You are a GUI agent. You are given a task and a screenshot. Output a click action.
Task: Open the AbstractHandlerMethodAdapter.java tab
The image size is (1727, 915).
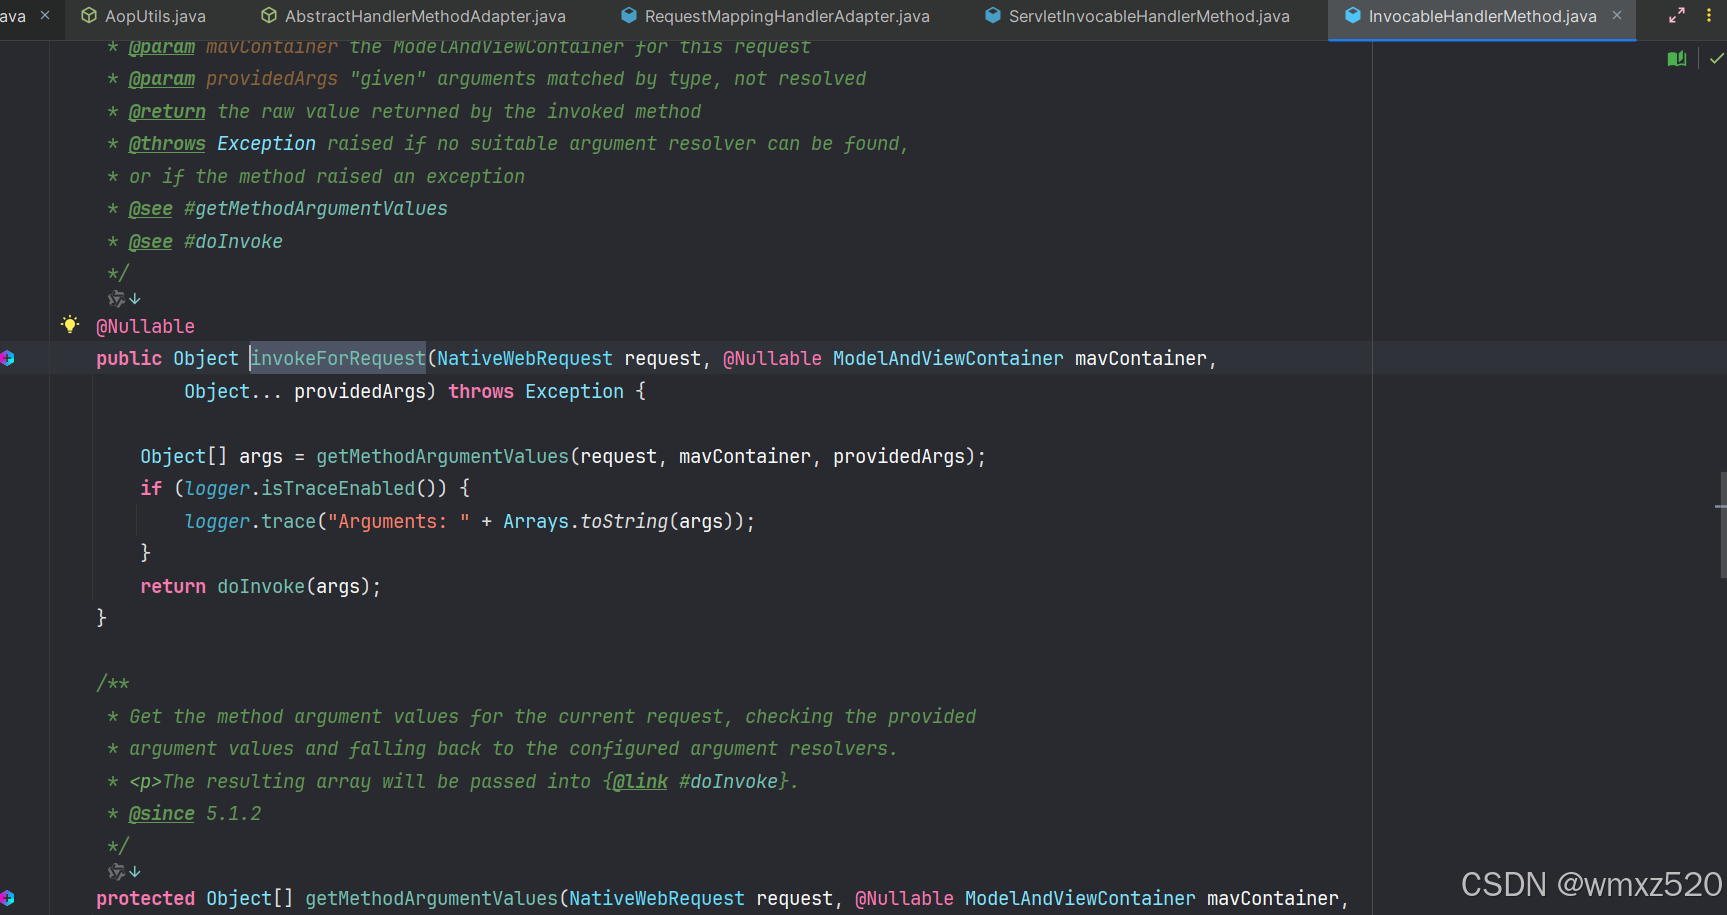point(413,16)
